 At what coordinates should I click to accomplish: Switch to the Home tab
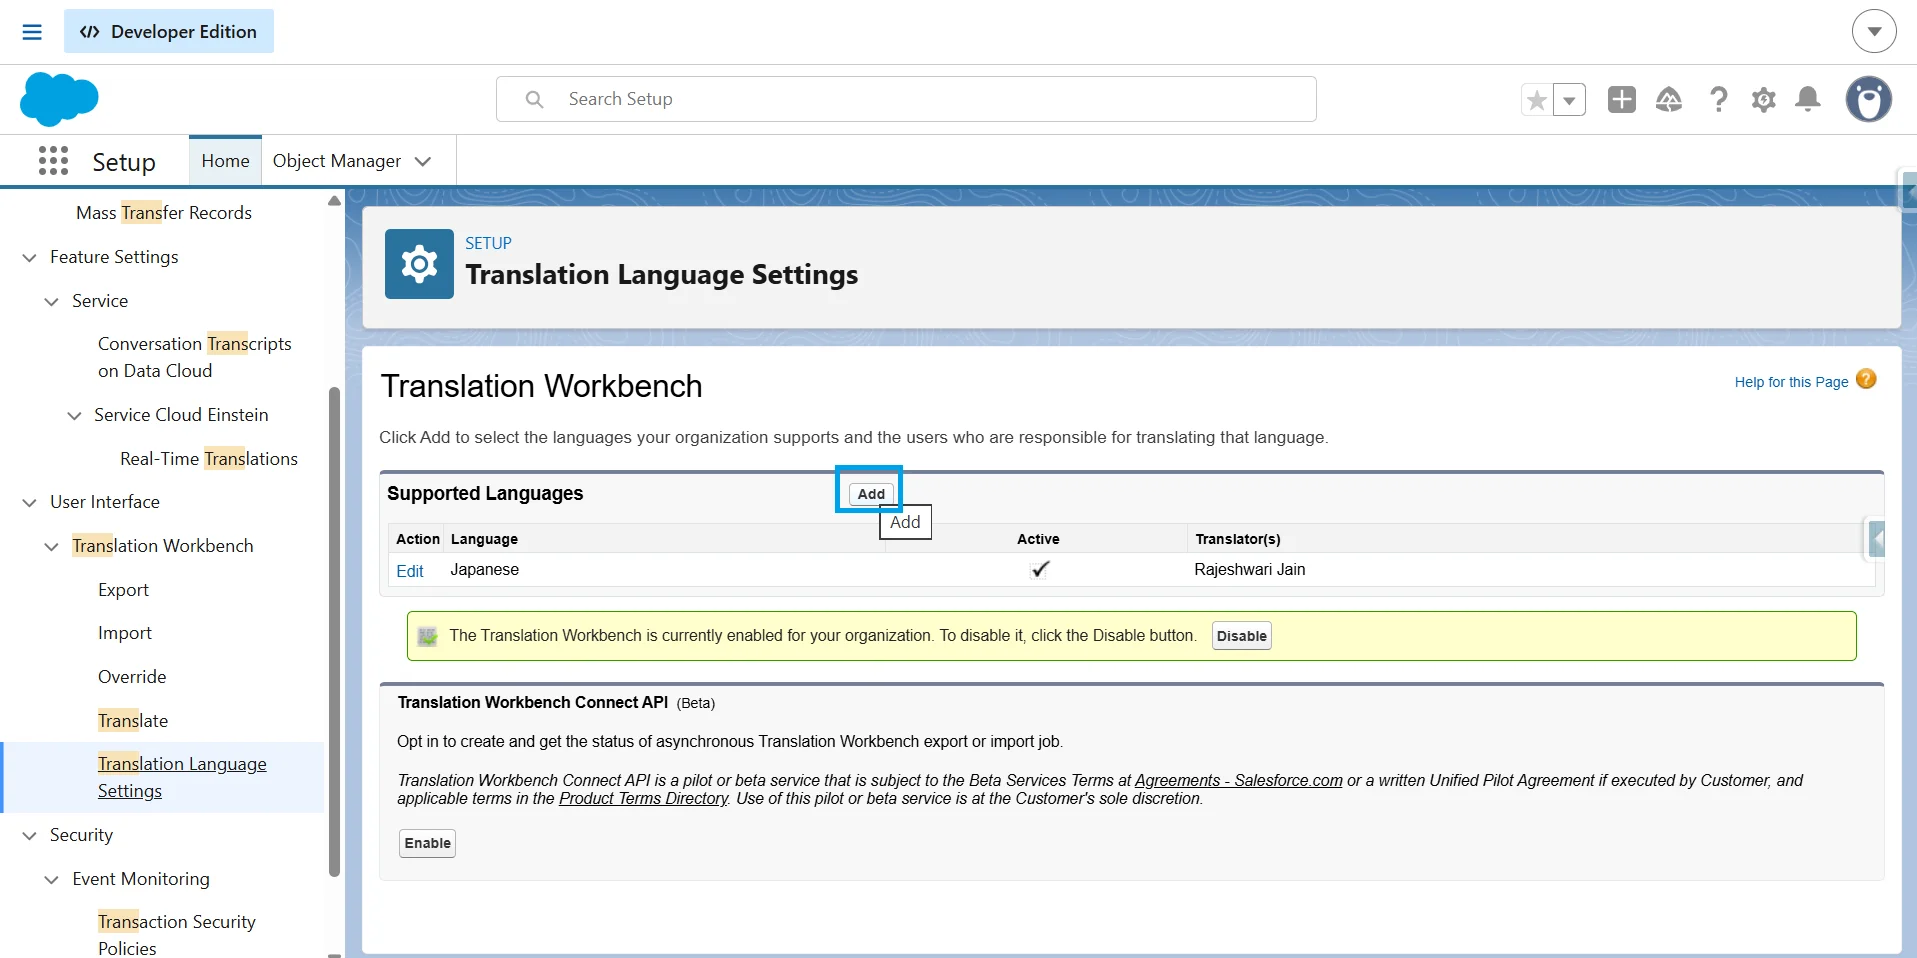coord(225,161)
